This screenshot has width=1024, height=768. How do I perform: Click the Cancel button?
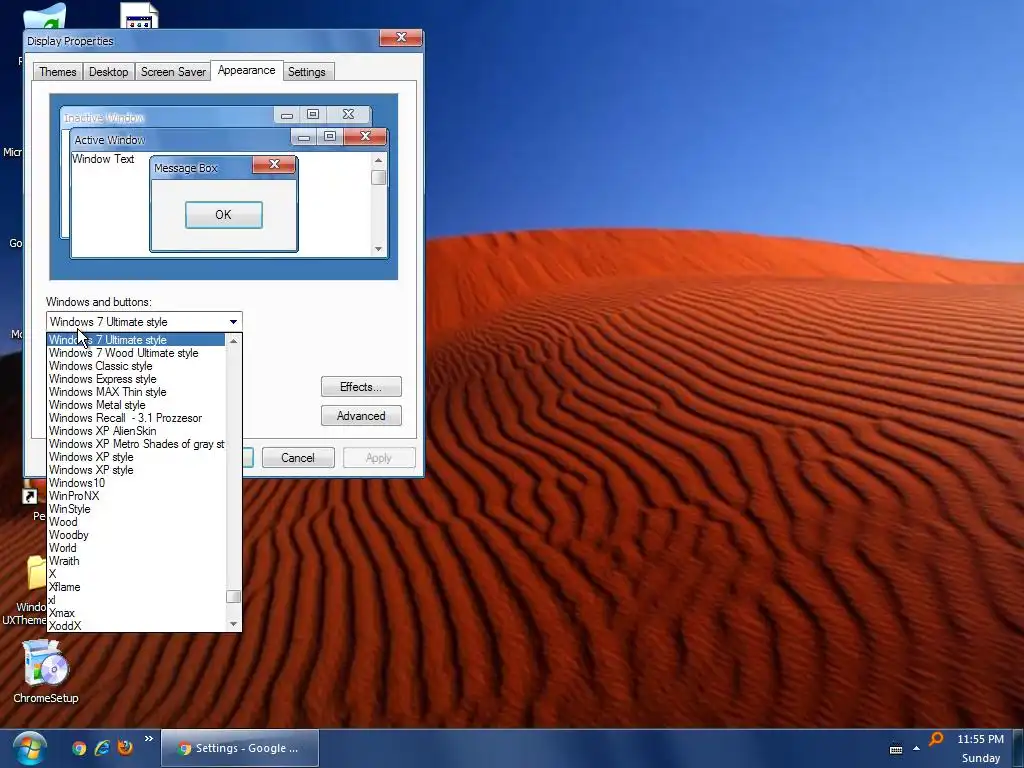(x=298, y=458)
